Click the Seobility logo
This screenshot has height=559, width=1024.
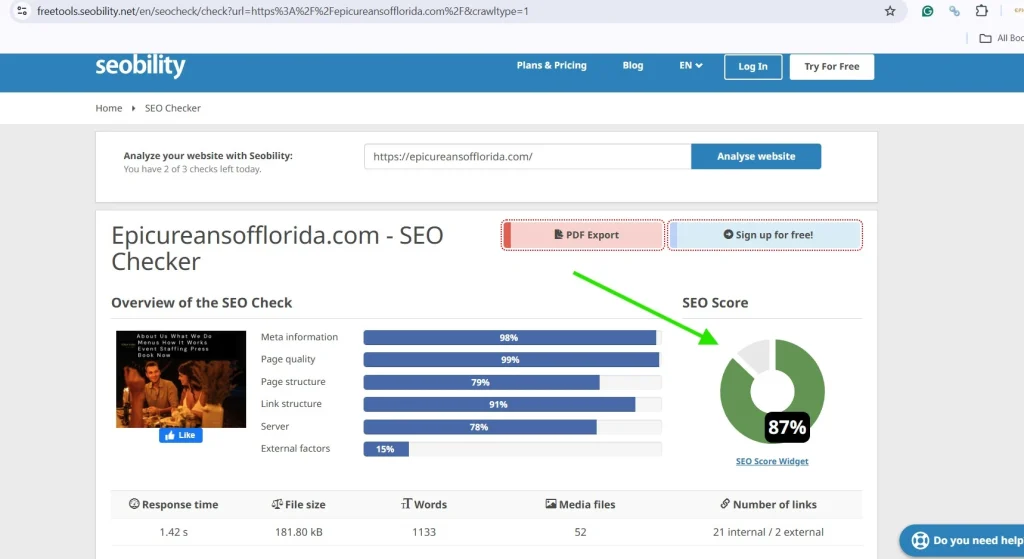140,66
